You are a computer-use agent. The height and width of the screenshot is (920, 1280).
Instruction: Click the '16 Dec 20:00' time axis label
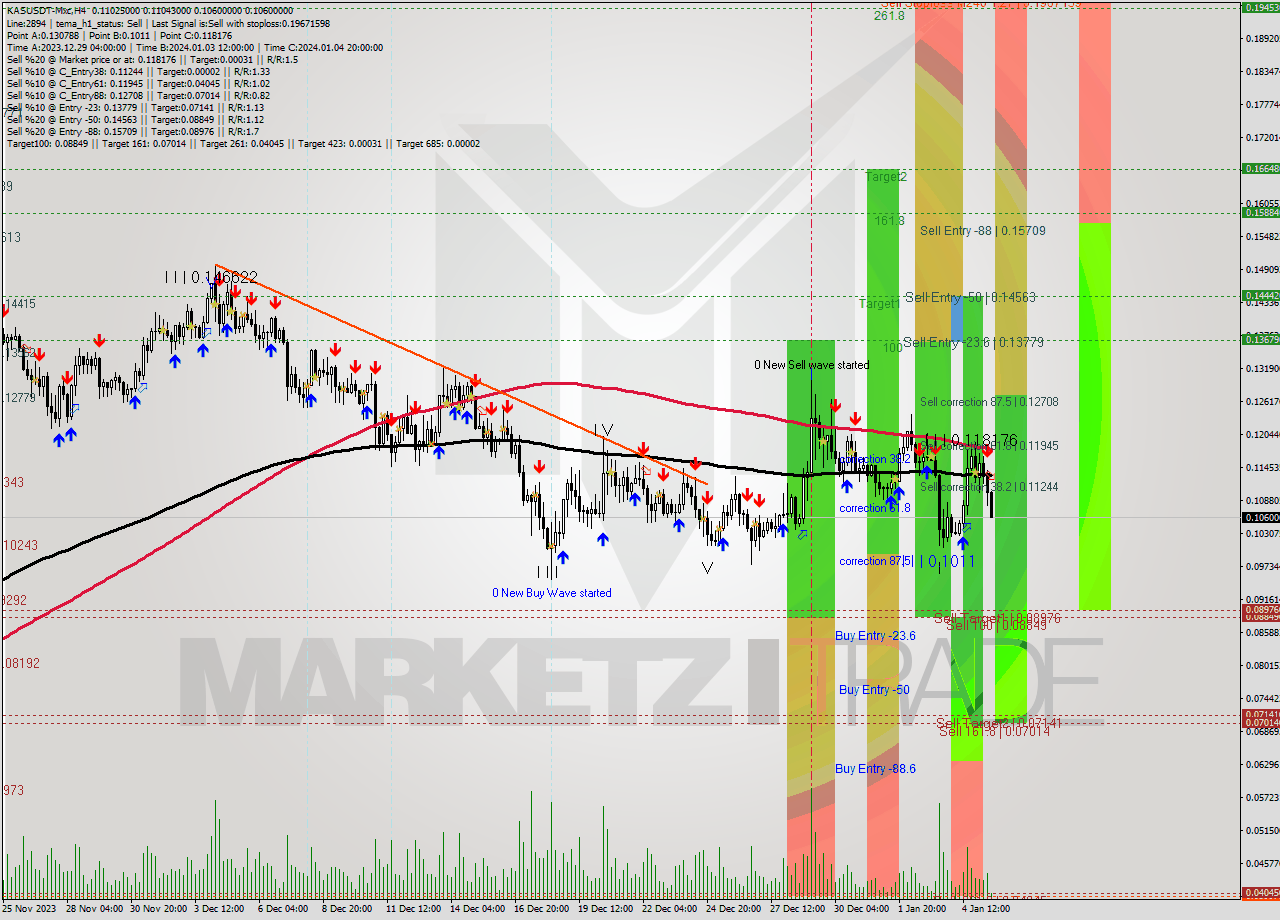[540, 909]
